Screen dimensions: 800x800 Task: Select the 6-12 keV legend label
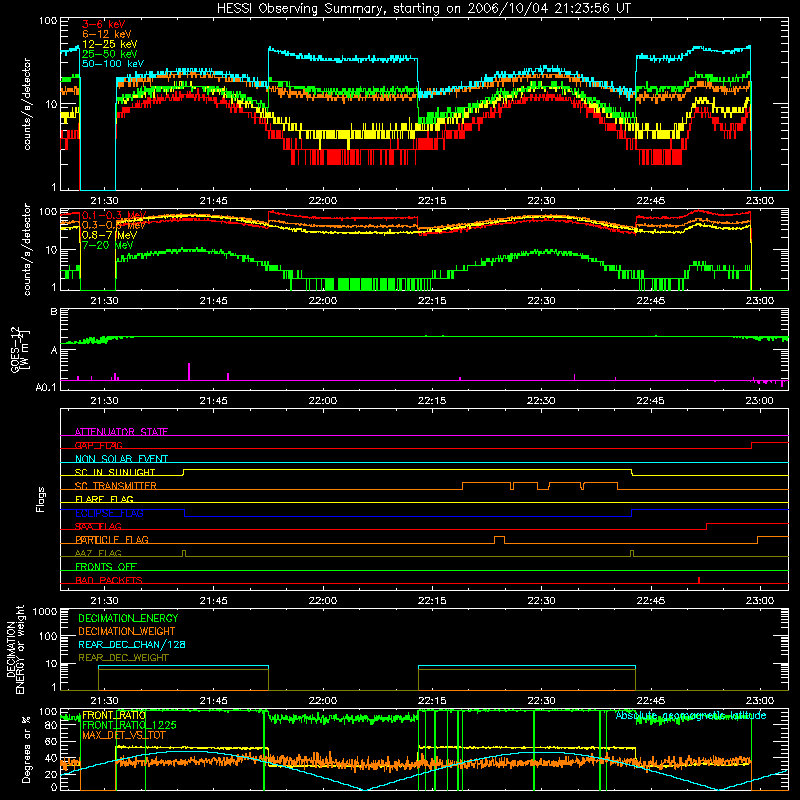point(107,34)
